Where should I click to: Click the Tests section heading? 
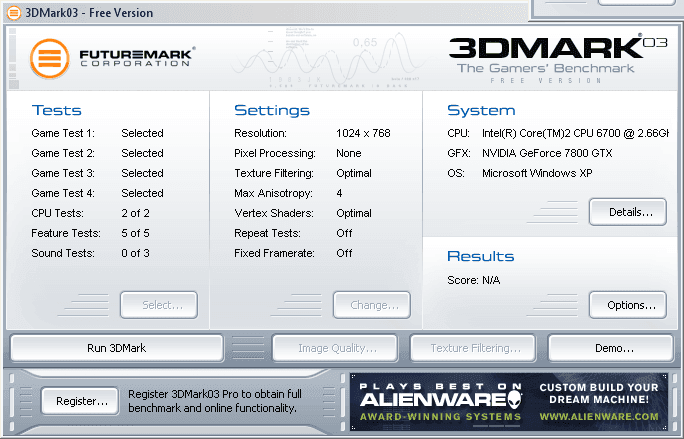(x=57, y=110)
